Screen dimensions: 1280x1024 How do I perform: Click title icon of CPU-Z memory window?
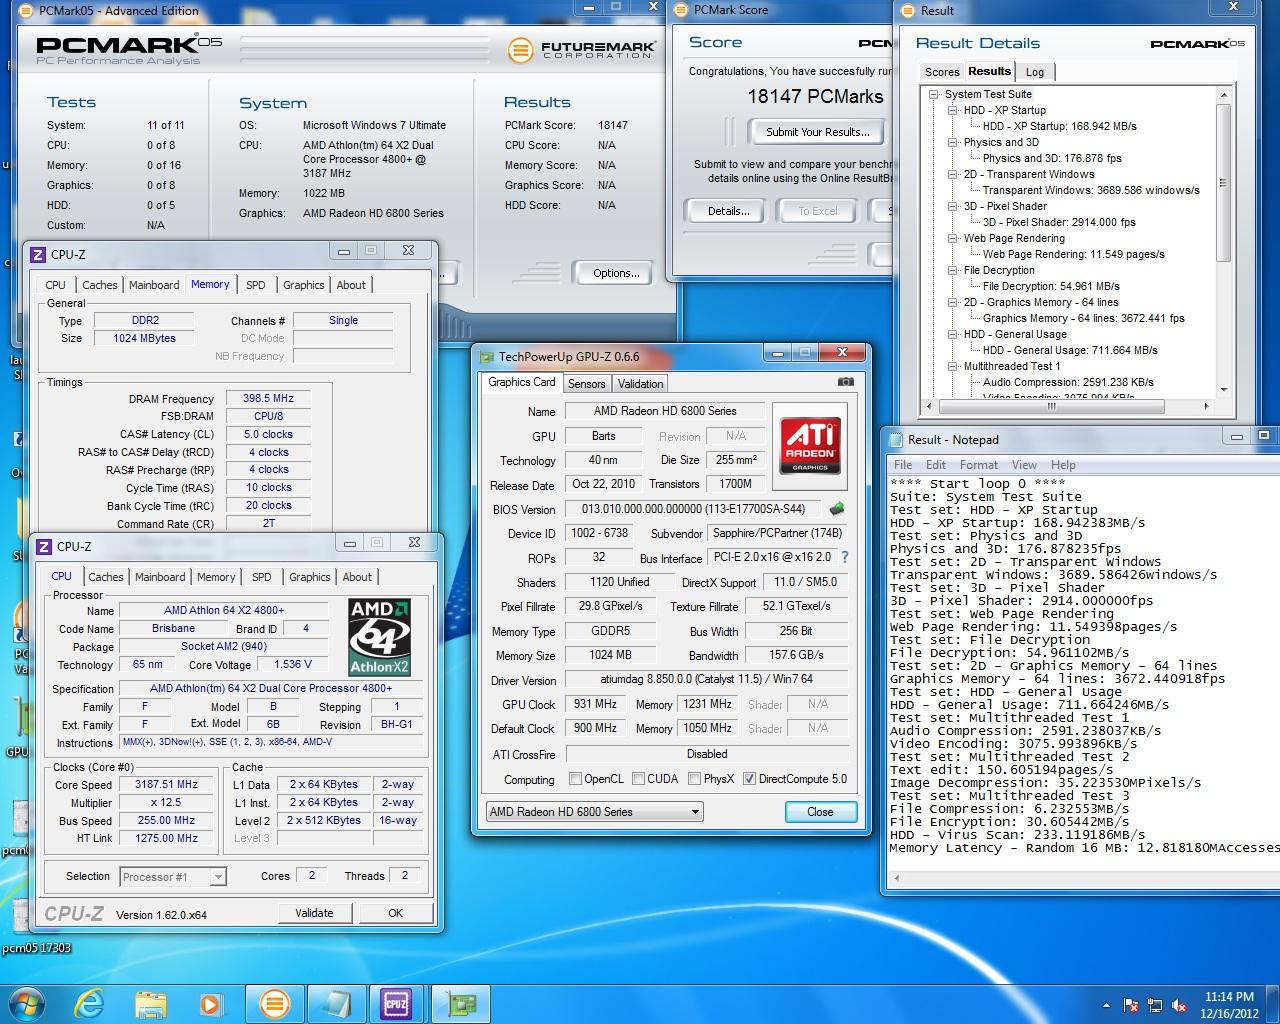click(38, 254)
